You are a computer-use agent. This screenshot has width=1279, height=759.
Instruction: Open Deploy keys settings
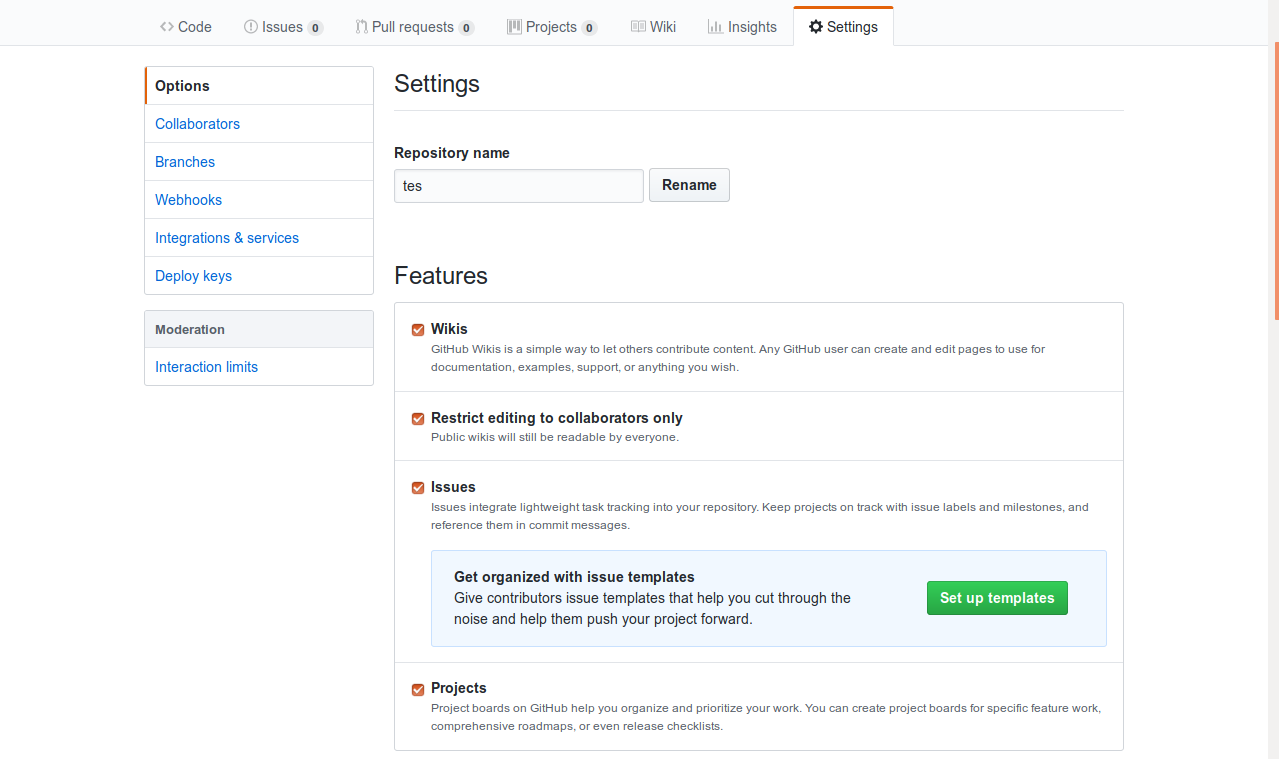tap(193, 276)
